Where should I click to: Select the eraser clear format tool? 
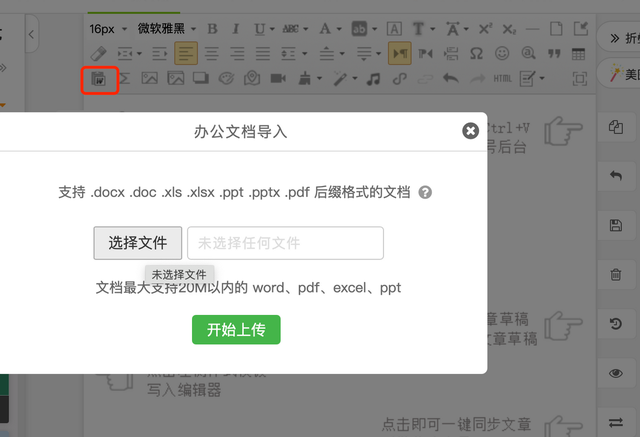[99, 53]
